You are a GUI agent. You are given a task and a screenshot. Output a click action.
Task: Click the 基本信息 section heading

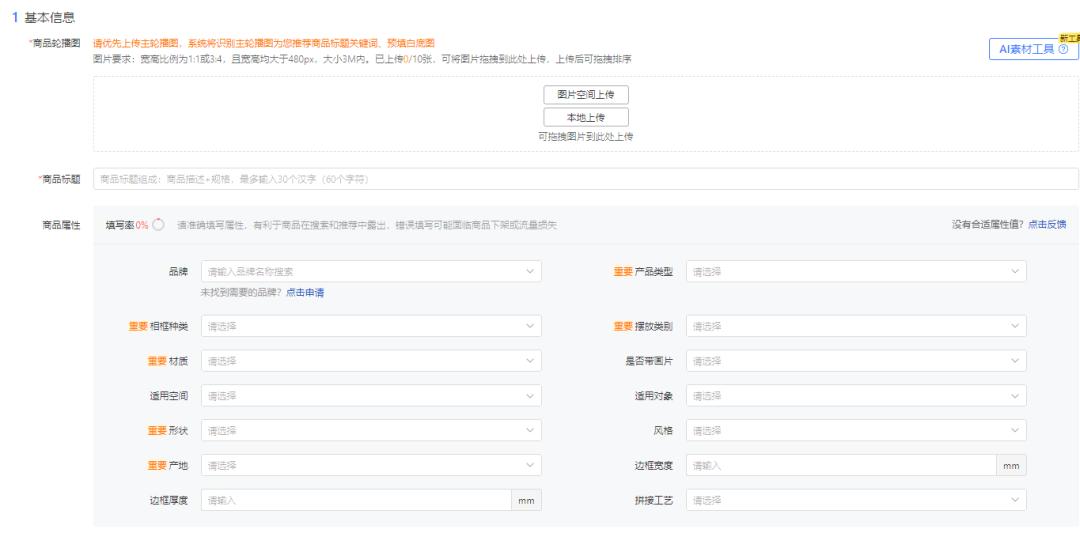click(x=50, y=17)
